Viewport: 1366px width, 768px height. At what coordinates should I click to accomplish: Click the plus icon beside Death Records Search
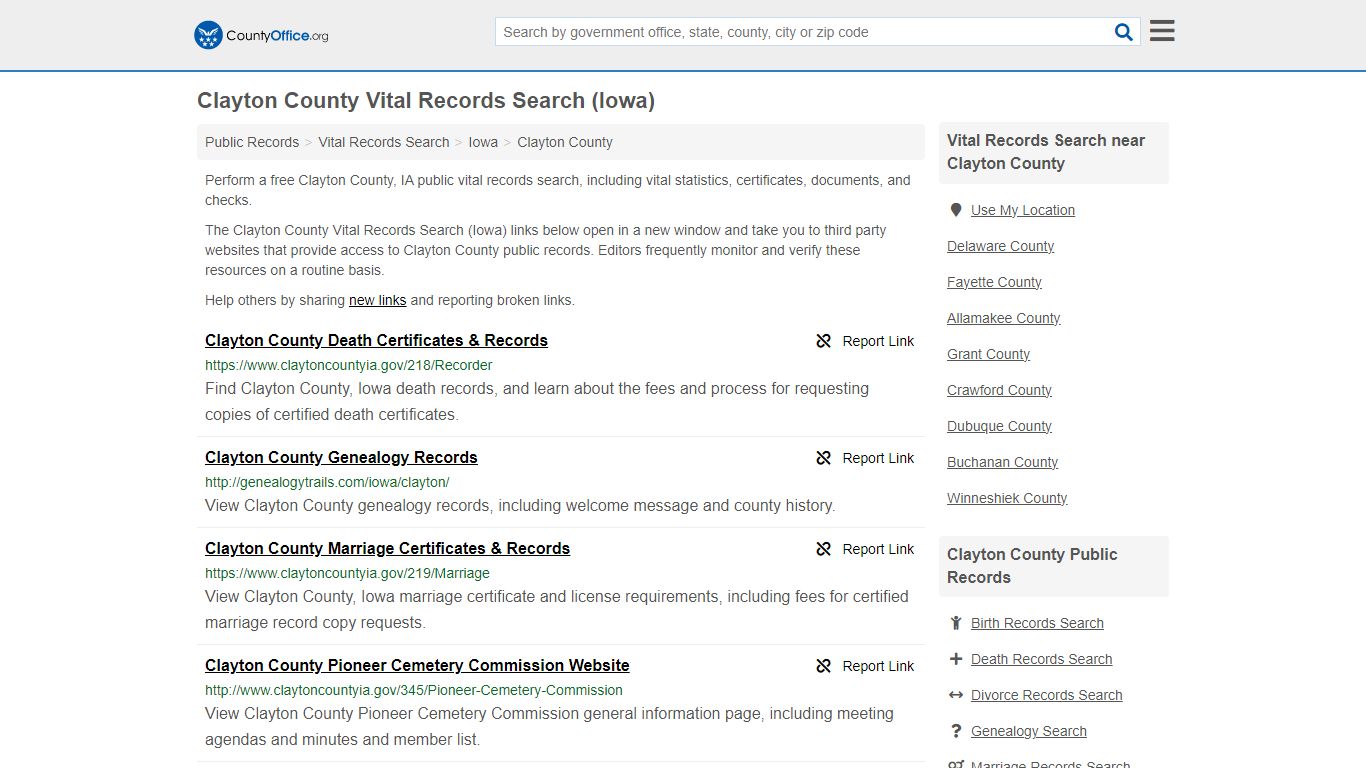(x=956, y=659)
